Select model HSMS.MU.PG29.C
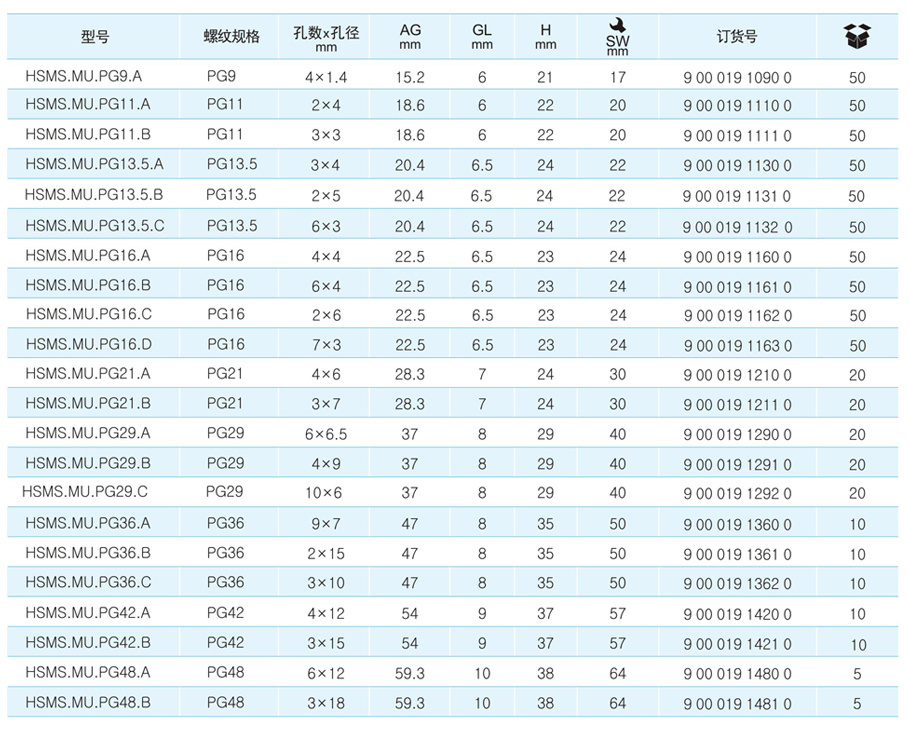The height and width of the screenshot is (738, 910). [85, 492]
